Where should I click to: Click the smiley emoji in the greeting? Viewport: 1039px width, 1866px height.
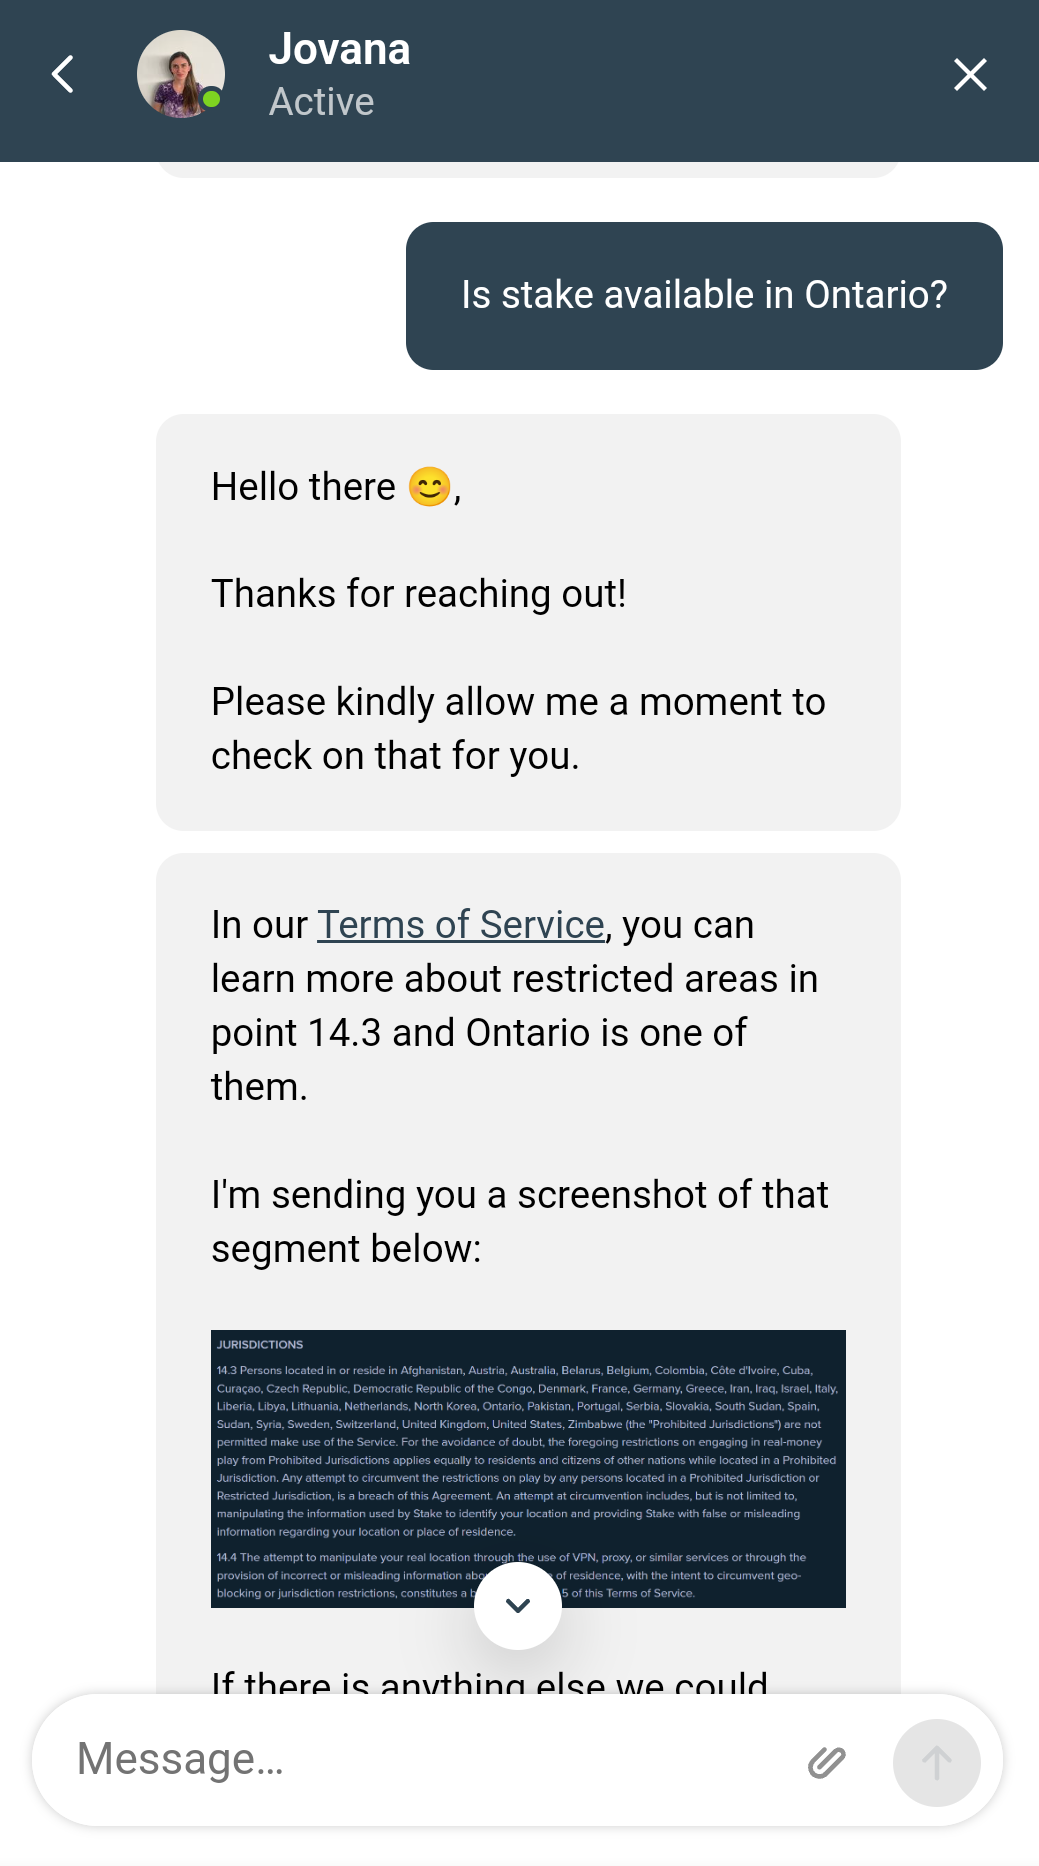430,487
